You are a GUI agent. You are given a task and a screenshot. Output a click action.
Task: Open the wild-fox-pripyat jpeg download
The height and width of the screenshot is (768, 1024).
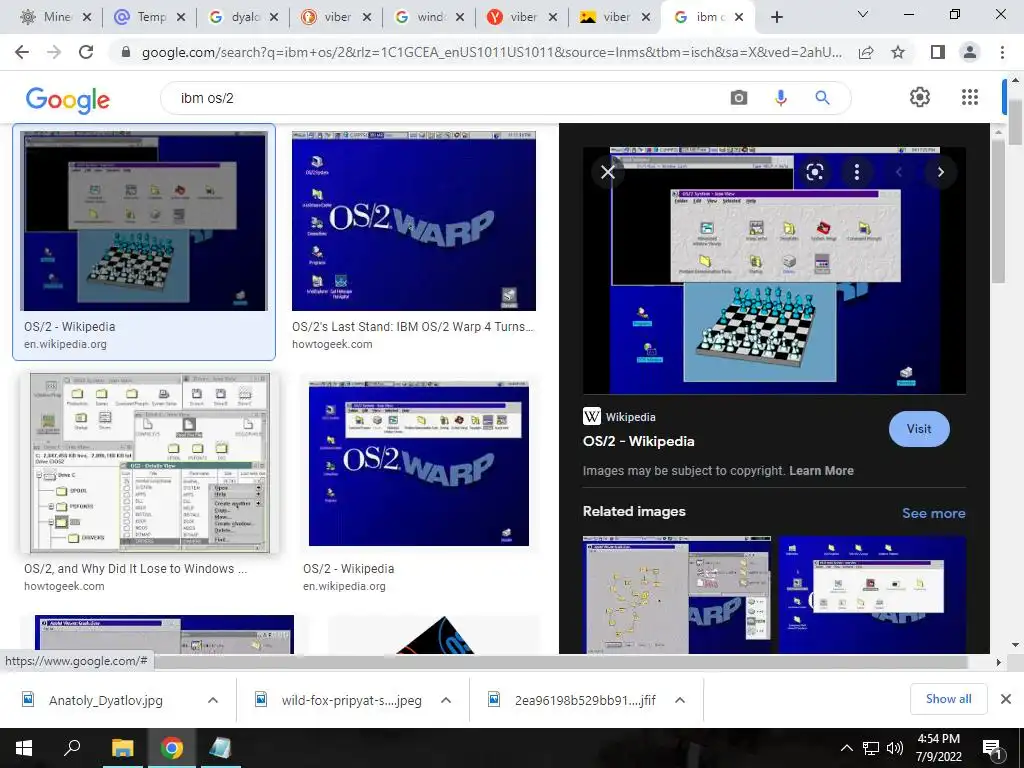click(x=351, y=700)
